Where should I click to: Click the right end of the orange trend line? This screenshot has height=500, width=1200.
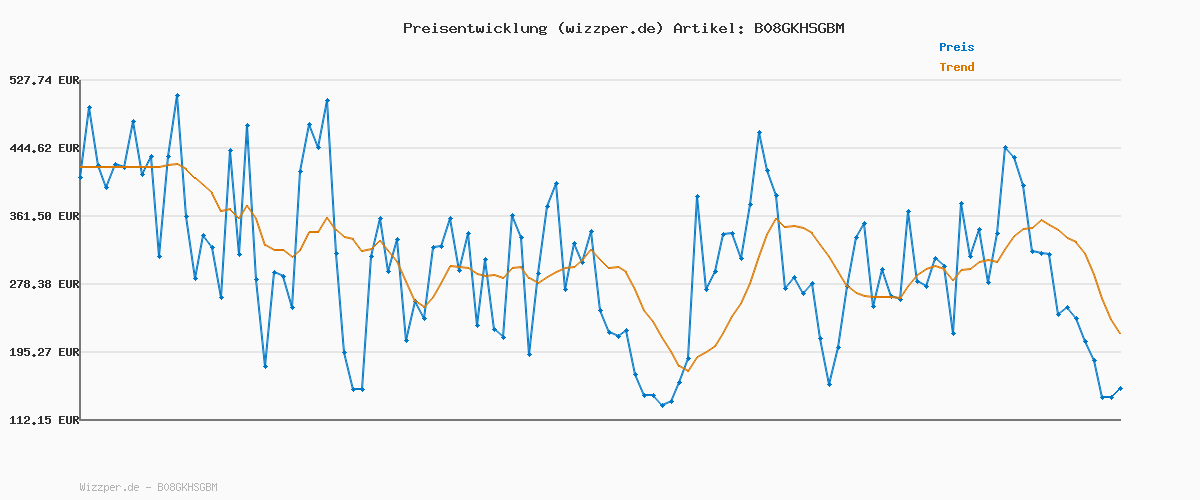click(1120, 333)
